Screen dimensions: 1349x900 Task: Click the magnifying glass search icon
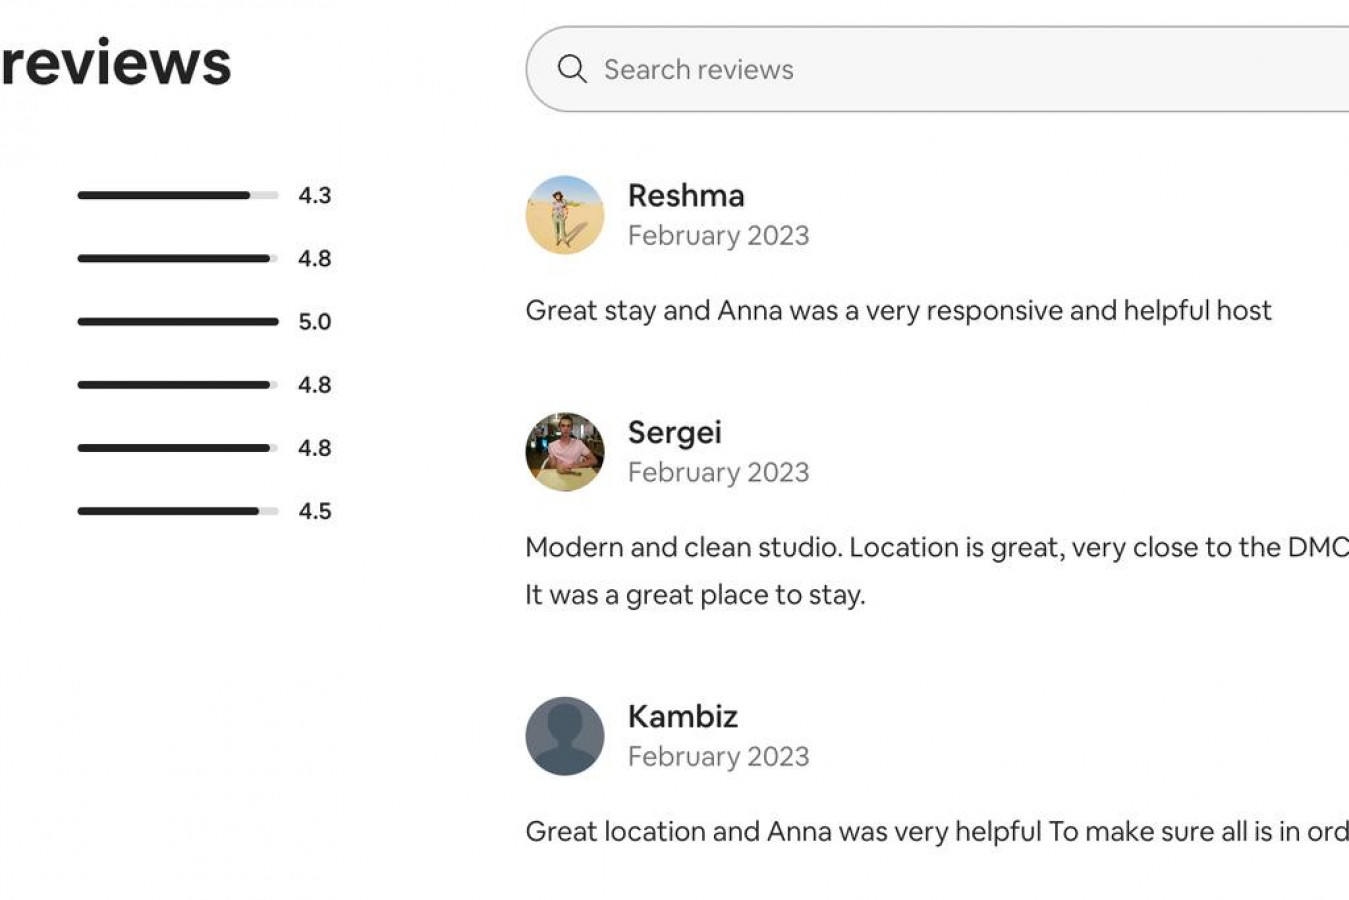pos(572,69)
